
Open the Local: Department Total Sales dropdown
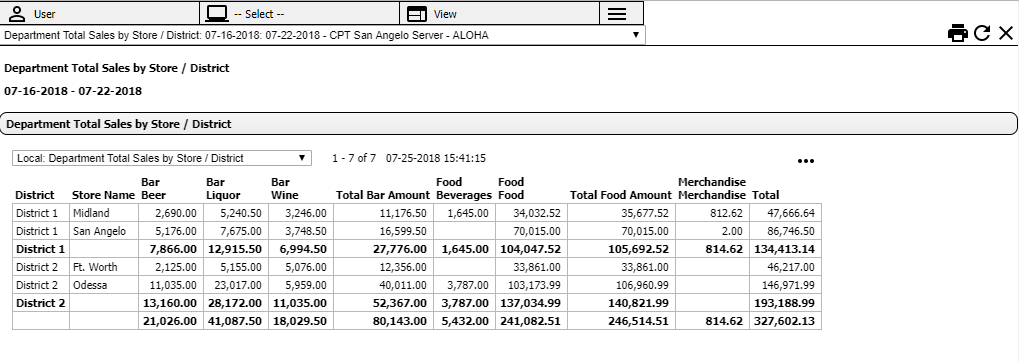(162, 158)
